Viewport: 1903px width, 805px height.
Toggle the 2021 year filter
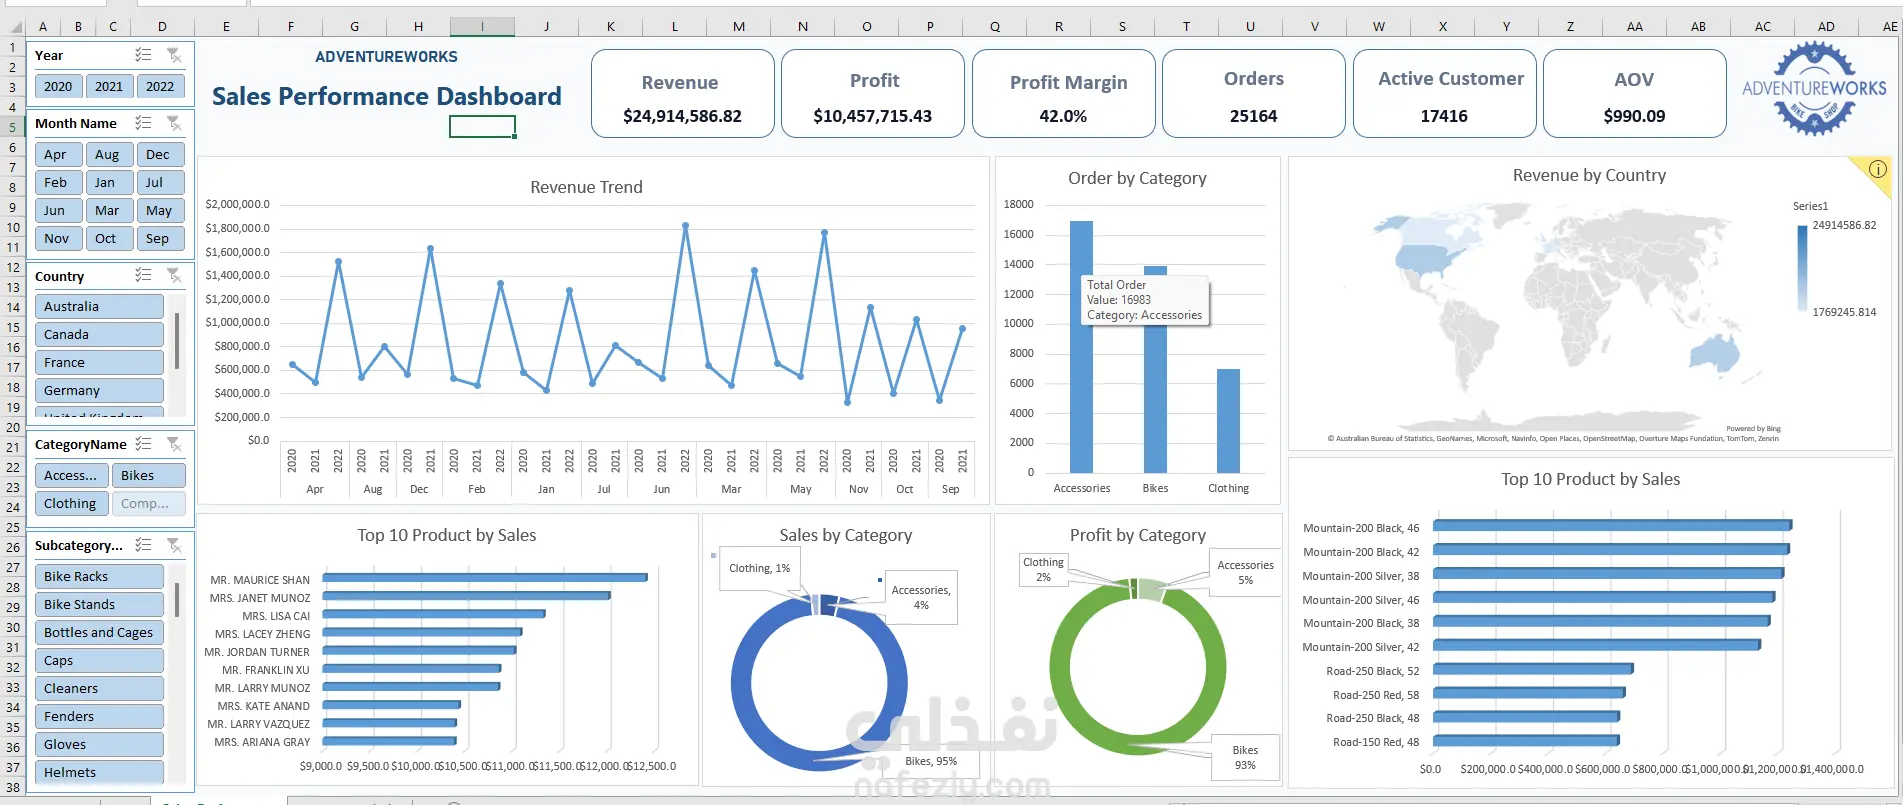(109, 86)
